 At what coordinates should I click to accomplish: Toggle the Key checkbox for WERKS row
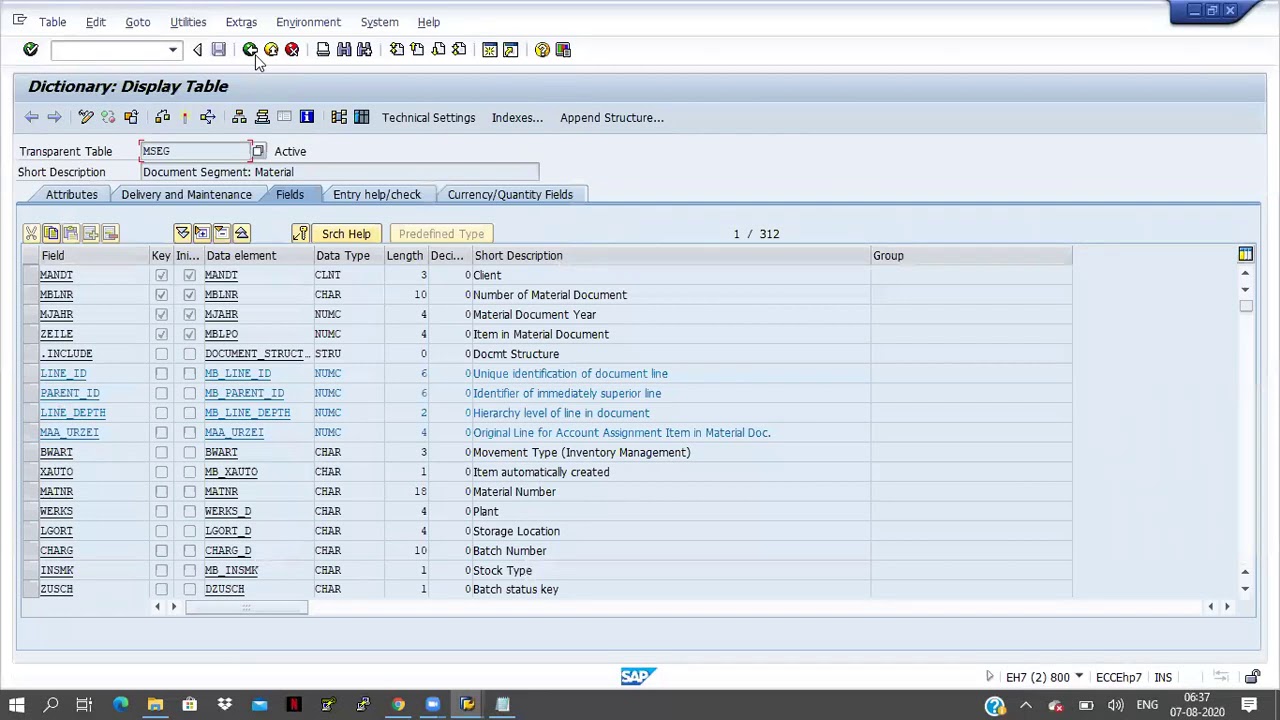(161, 511)
